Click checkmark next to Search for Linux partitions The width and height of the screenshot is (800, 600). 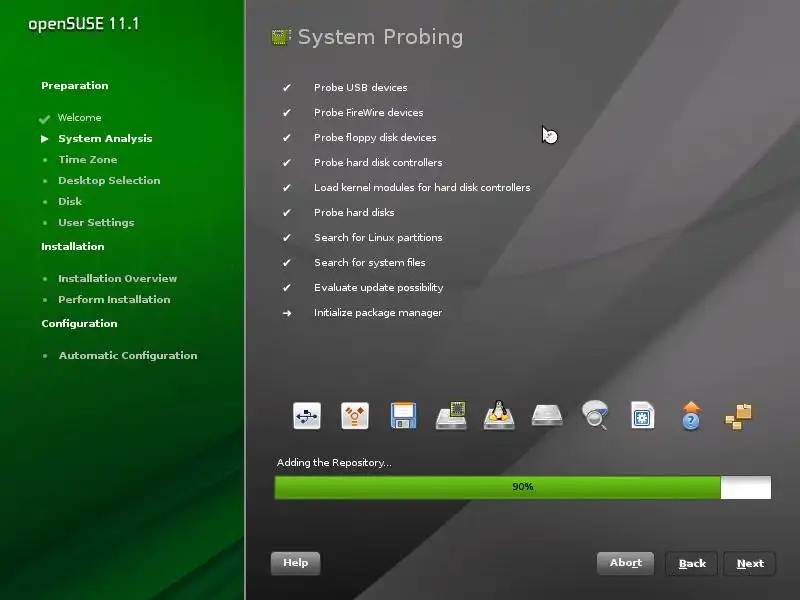(287, 238)
